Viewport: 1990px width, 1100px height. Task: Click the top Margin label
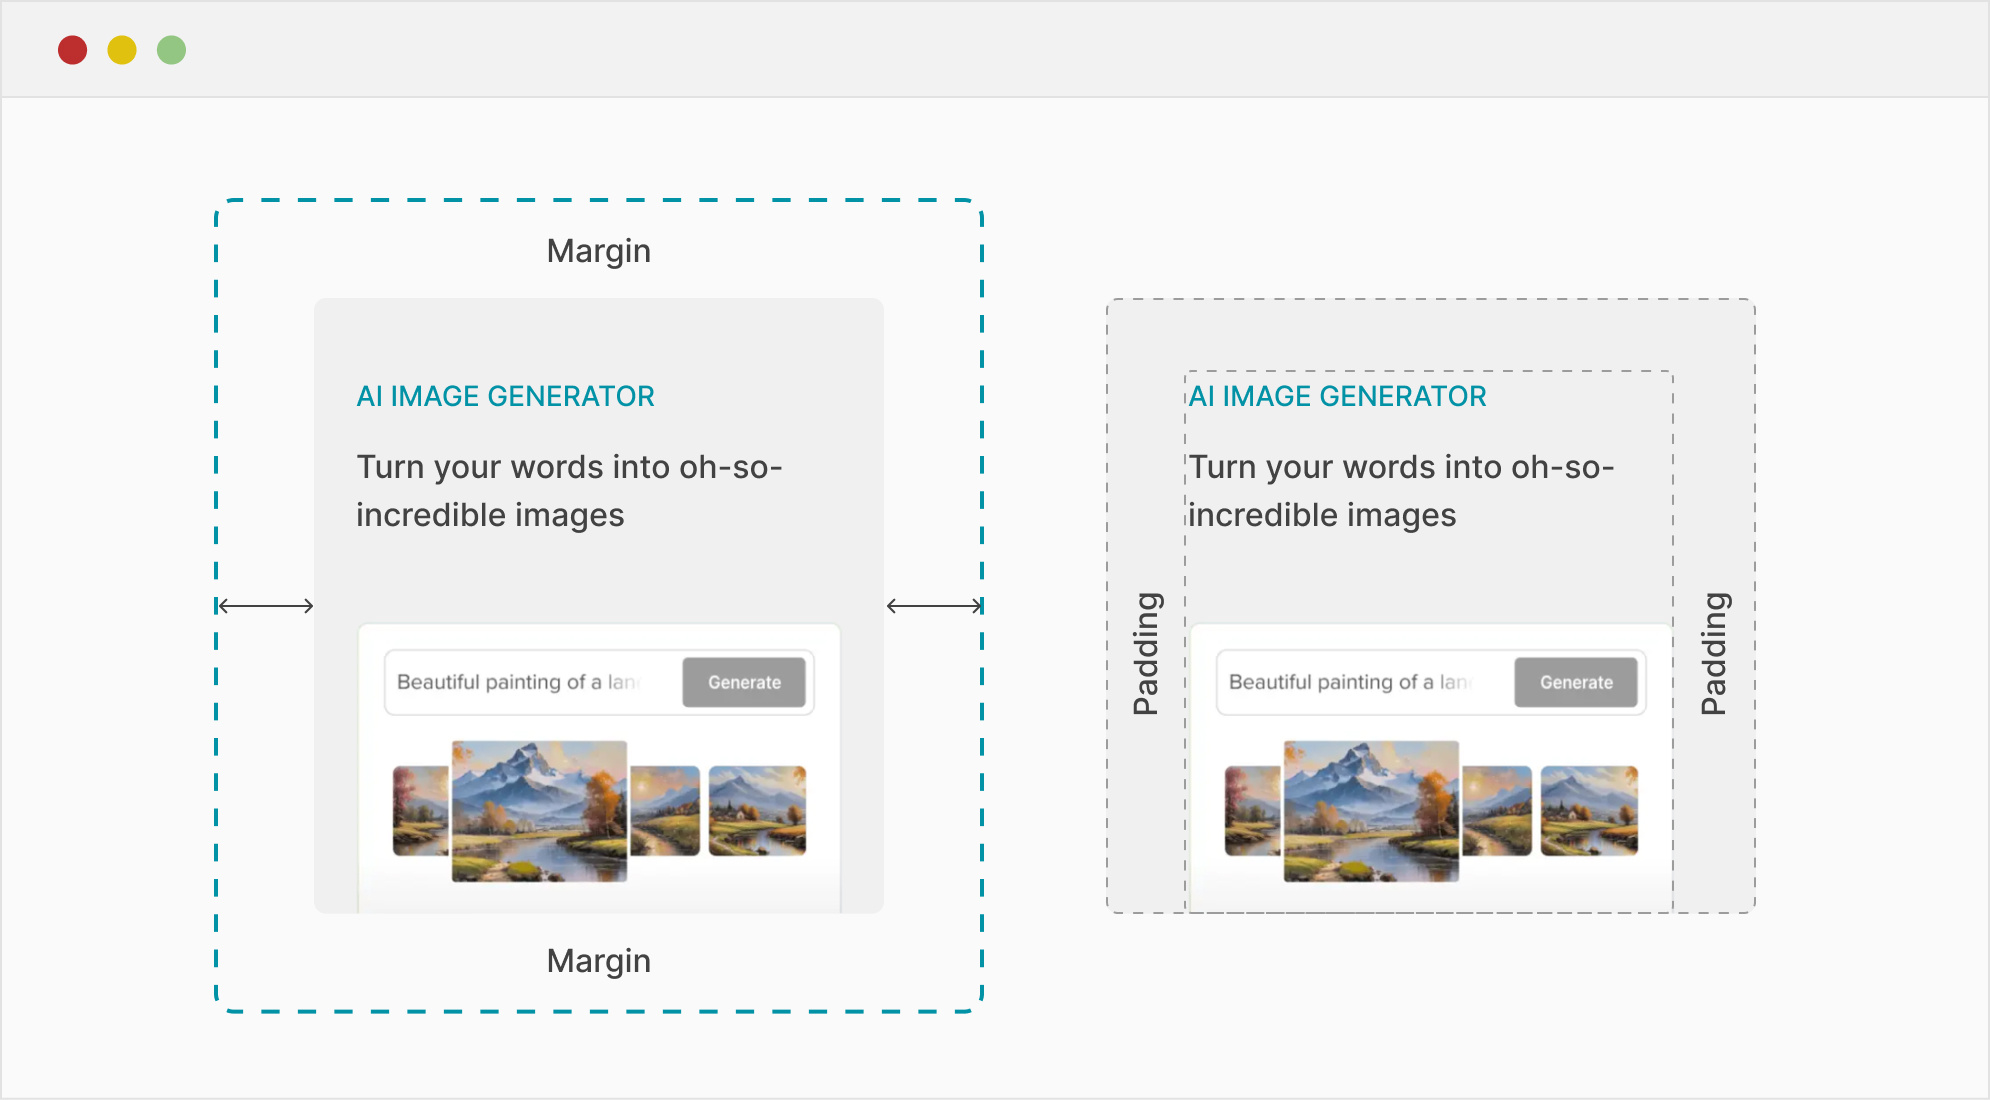(x=597, y=251)
